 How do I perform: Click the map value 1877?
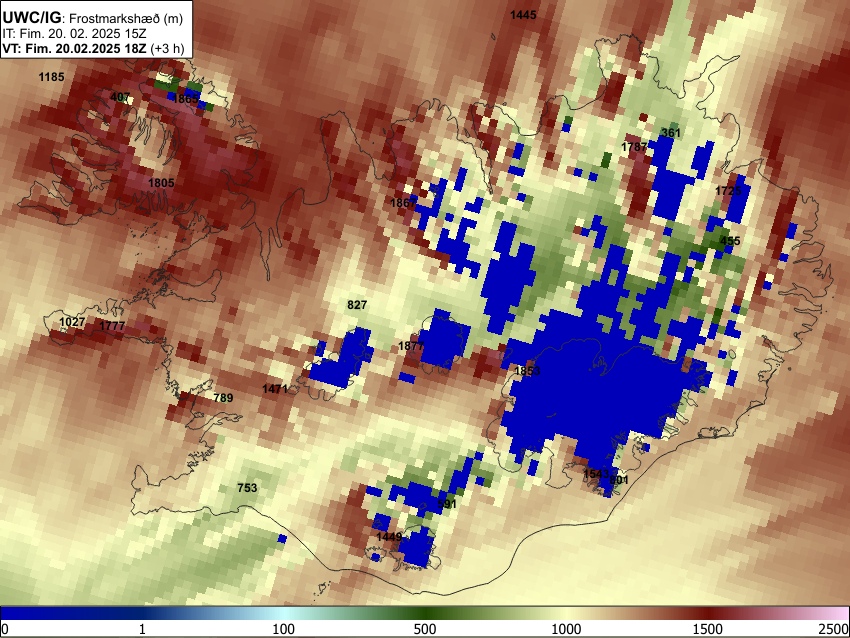click(410, 346)
